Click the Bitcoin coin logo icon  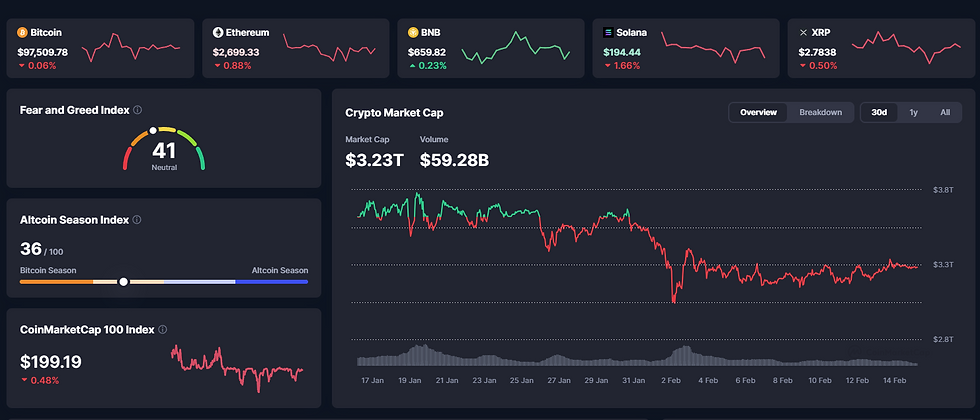pyautogui.click(x=22, y=32)
